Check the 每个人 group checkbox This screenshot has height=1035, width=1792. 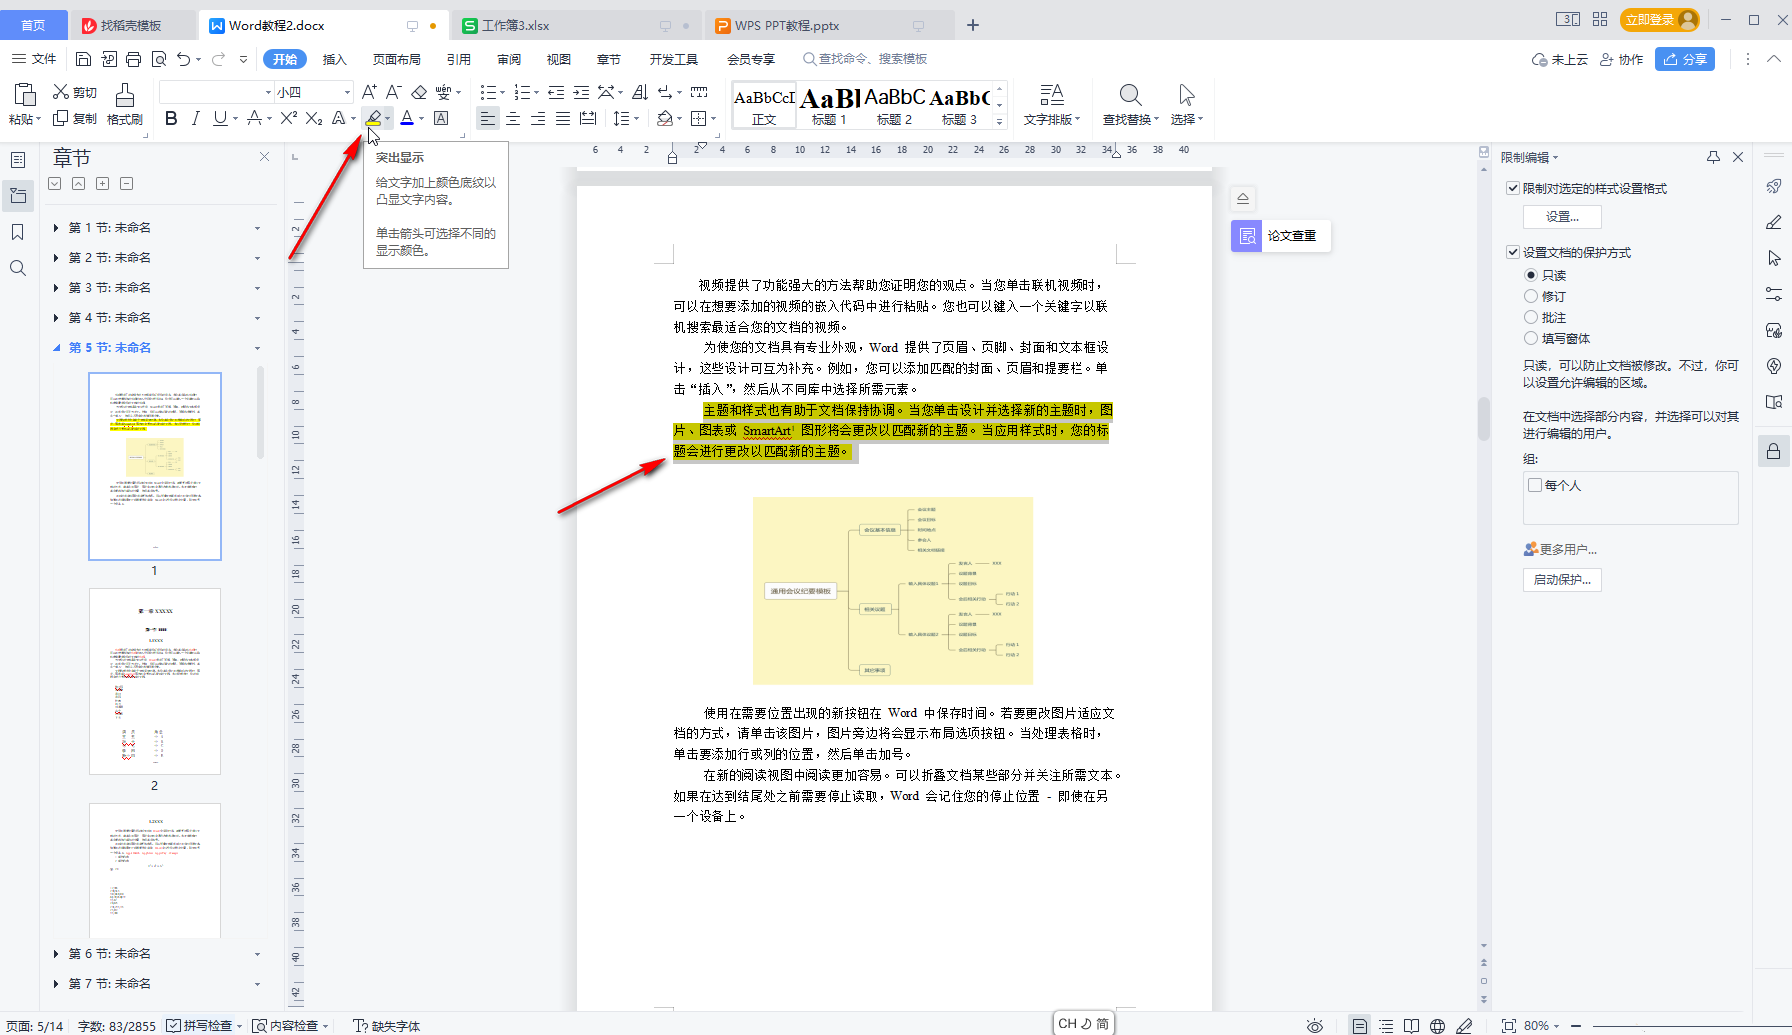pyautogui.click(x=1535, y=485)
